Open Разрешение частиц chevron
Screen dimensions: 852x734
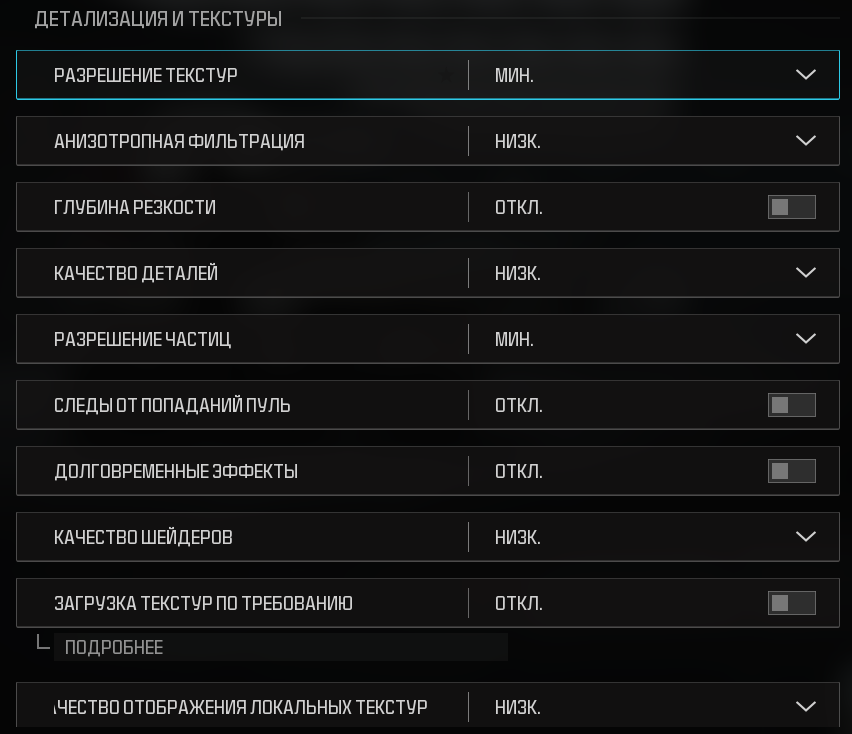pos(806,339)
